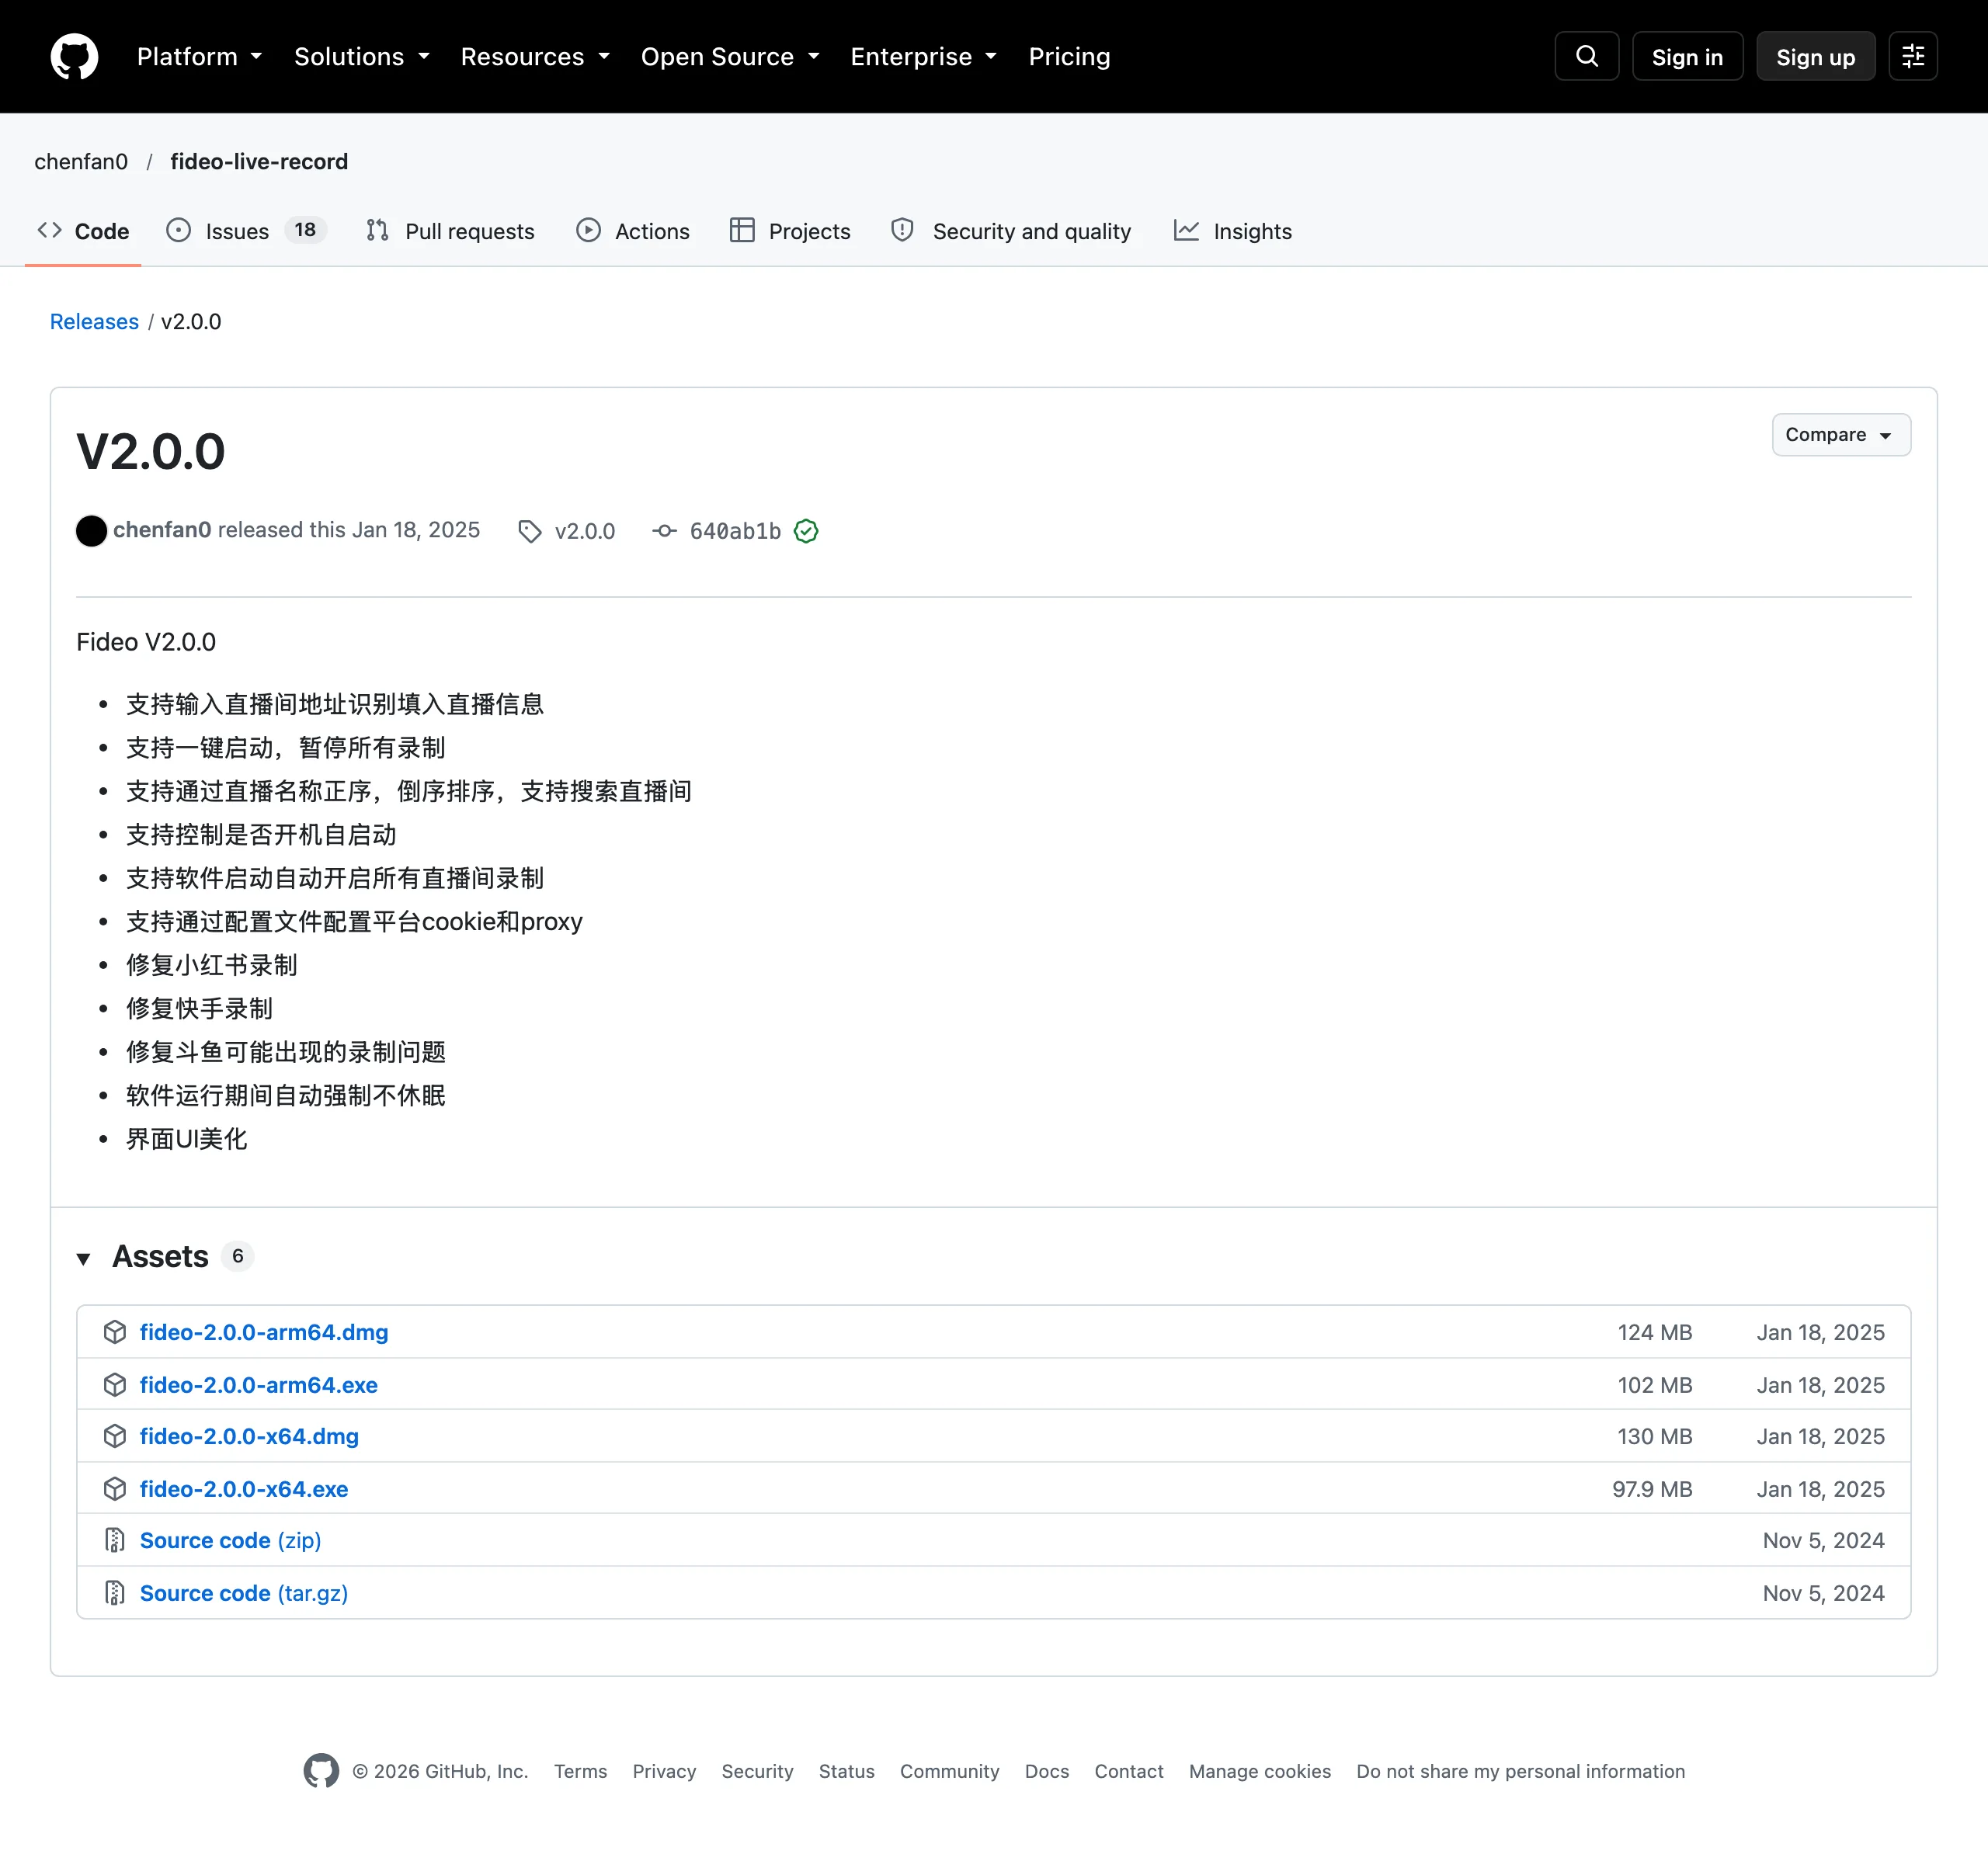1988x1854 pixels.
Task: Open the Compare dropdown button
Action: (x=1840, y=434)
